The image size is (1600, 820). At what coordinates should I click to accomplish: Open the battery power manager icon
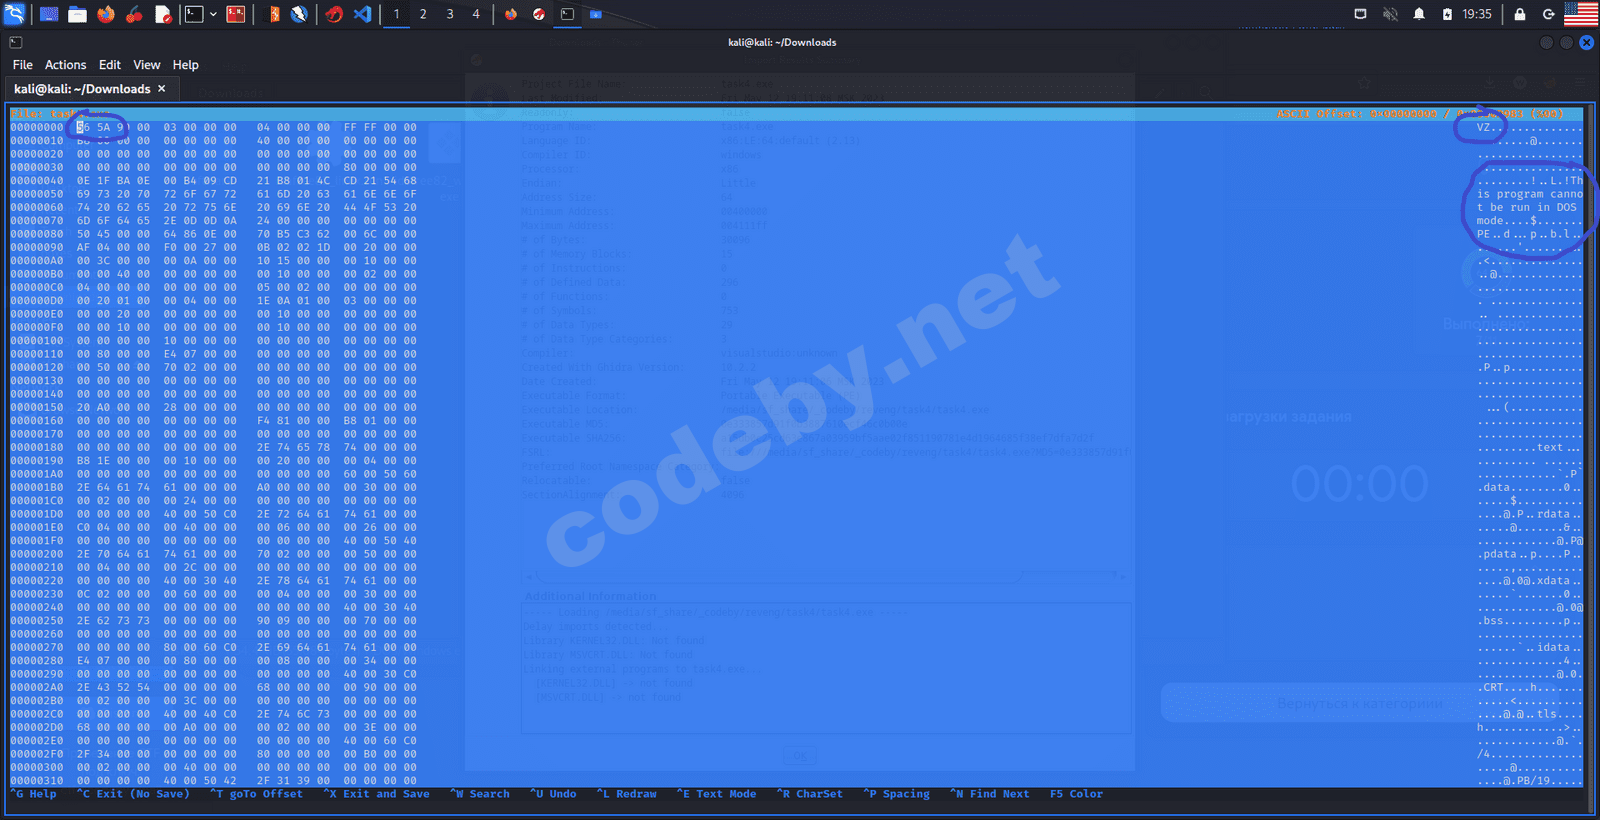click(1447, 14)
